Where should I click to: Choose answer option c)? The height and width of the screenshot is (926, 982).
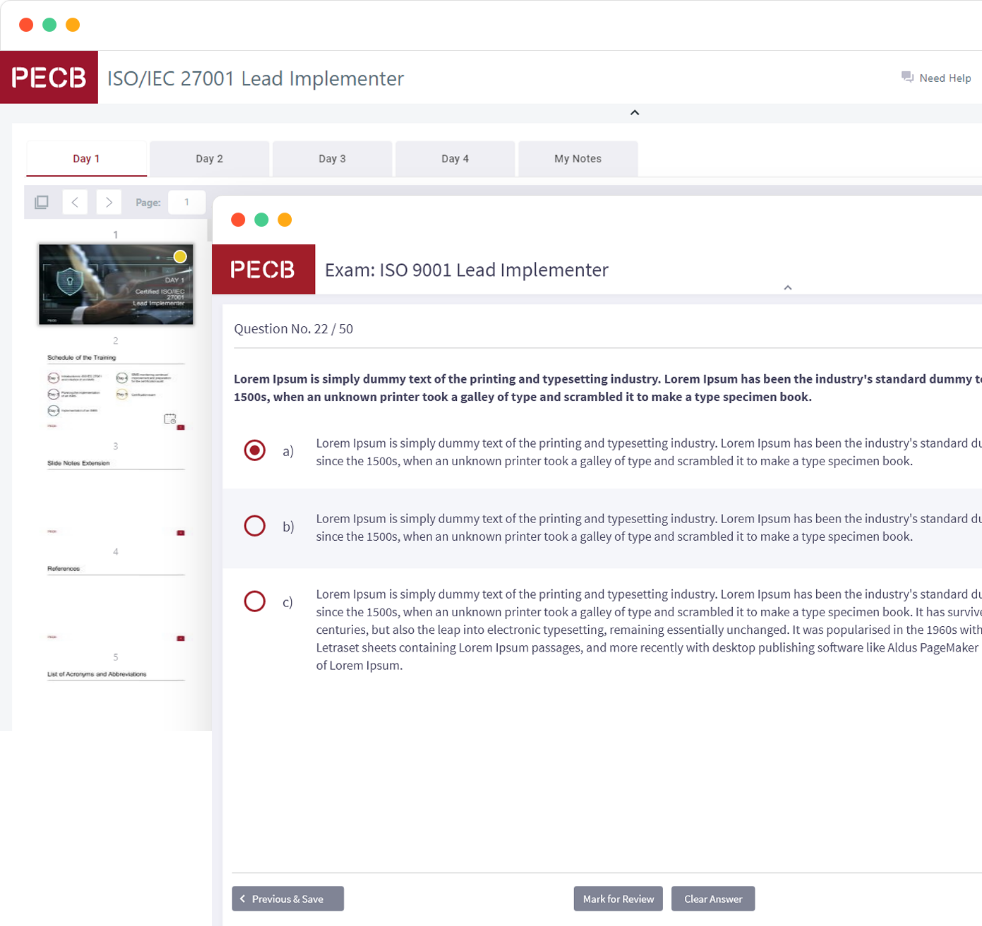pos(255,601)
